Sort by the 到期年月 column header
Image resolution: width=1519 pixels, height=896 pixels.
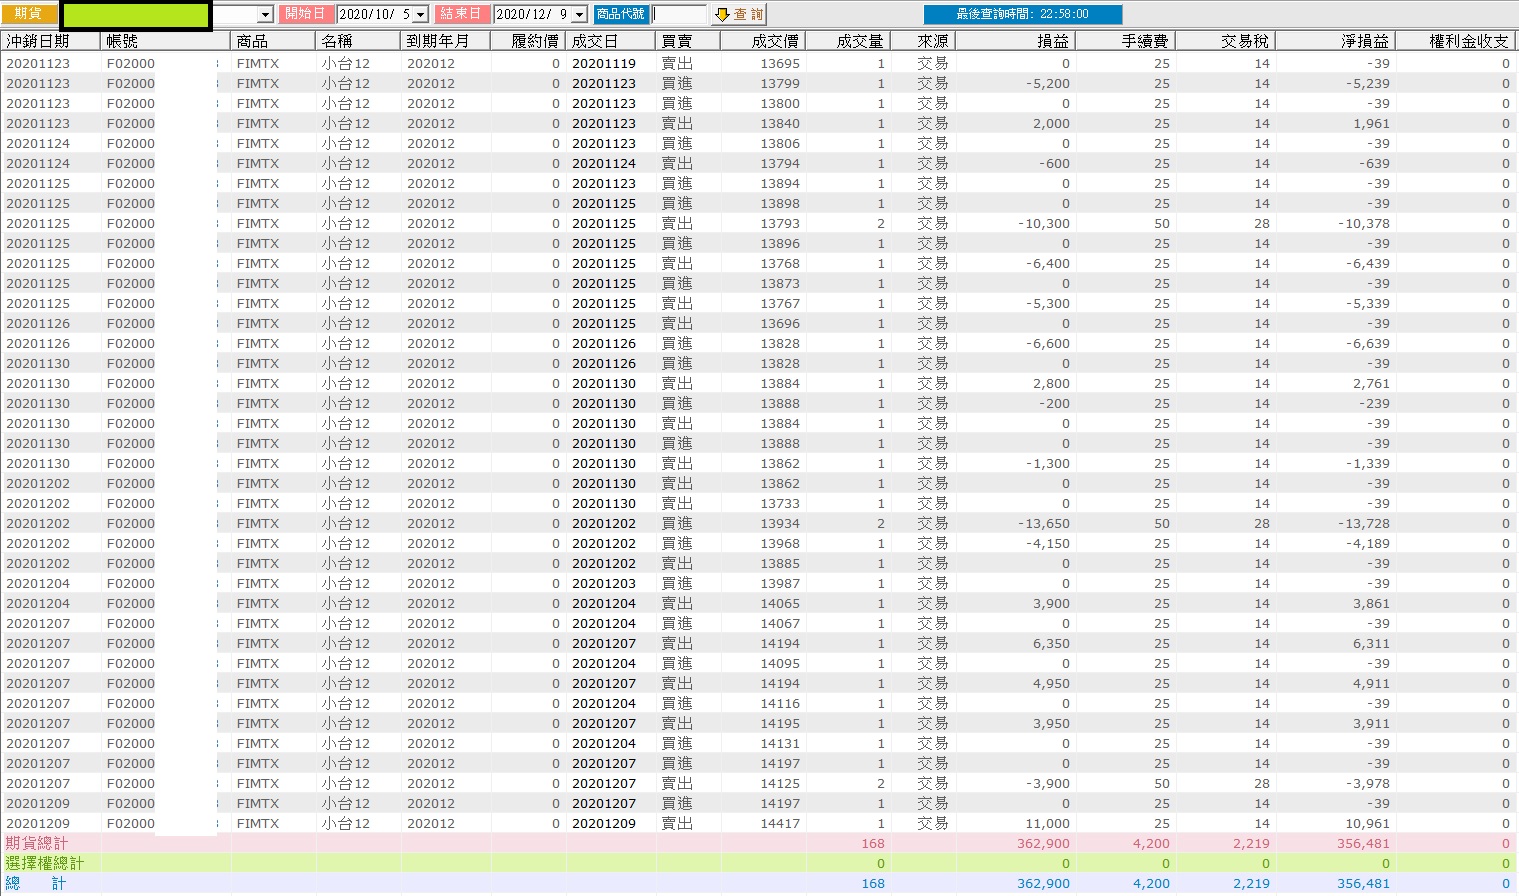[445, 41]
